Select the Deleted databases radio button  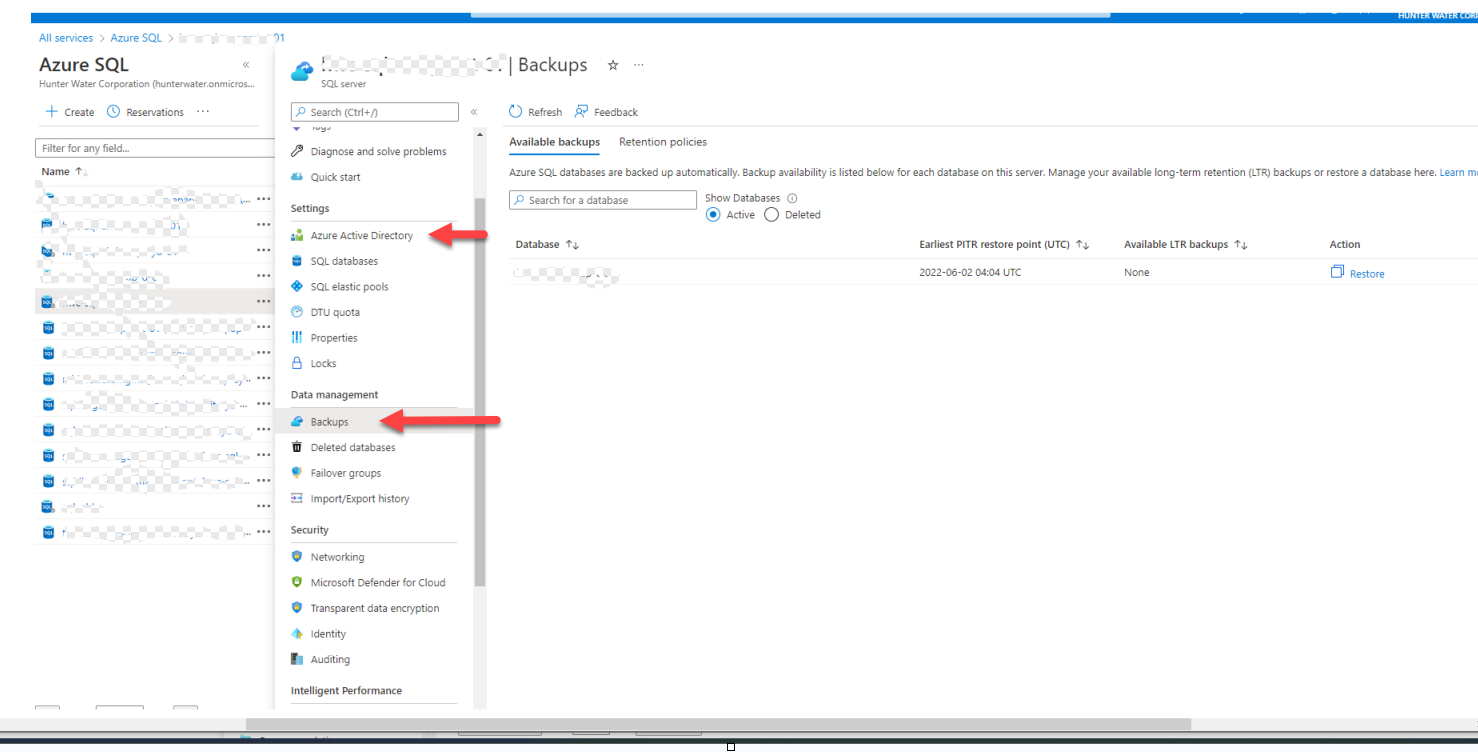click(771, 215)
